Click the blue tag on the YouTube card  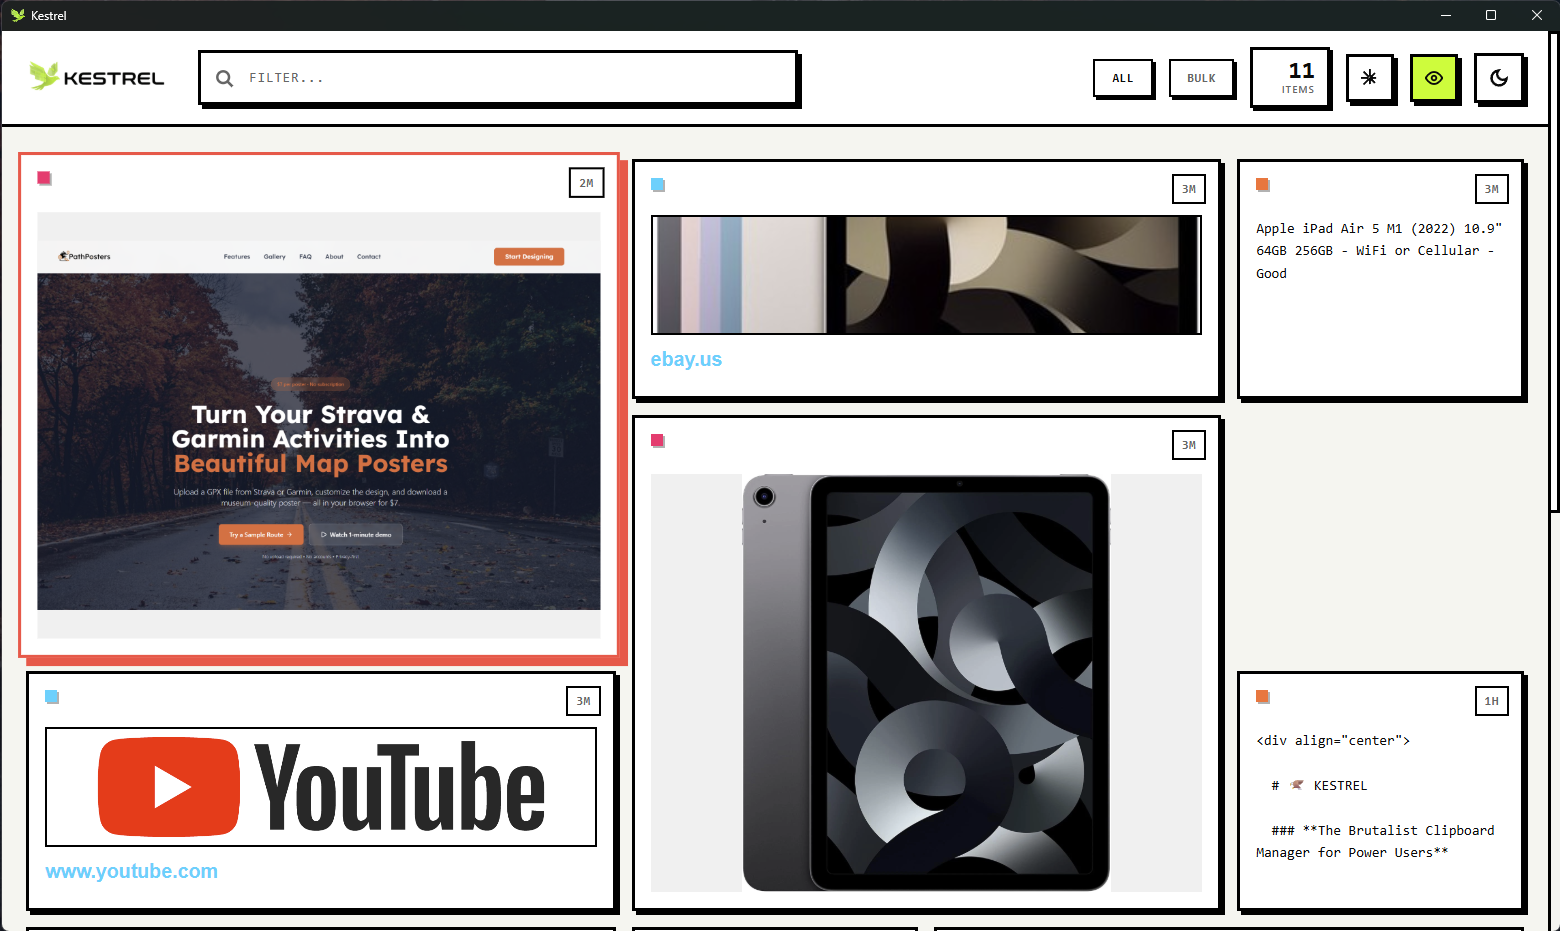tap(52, 696)
